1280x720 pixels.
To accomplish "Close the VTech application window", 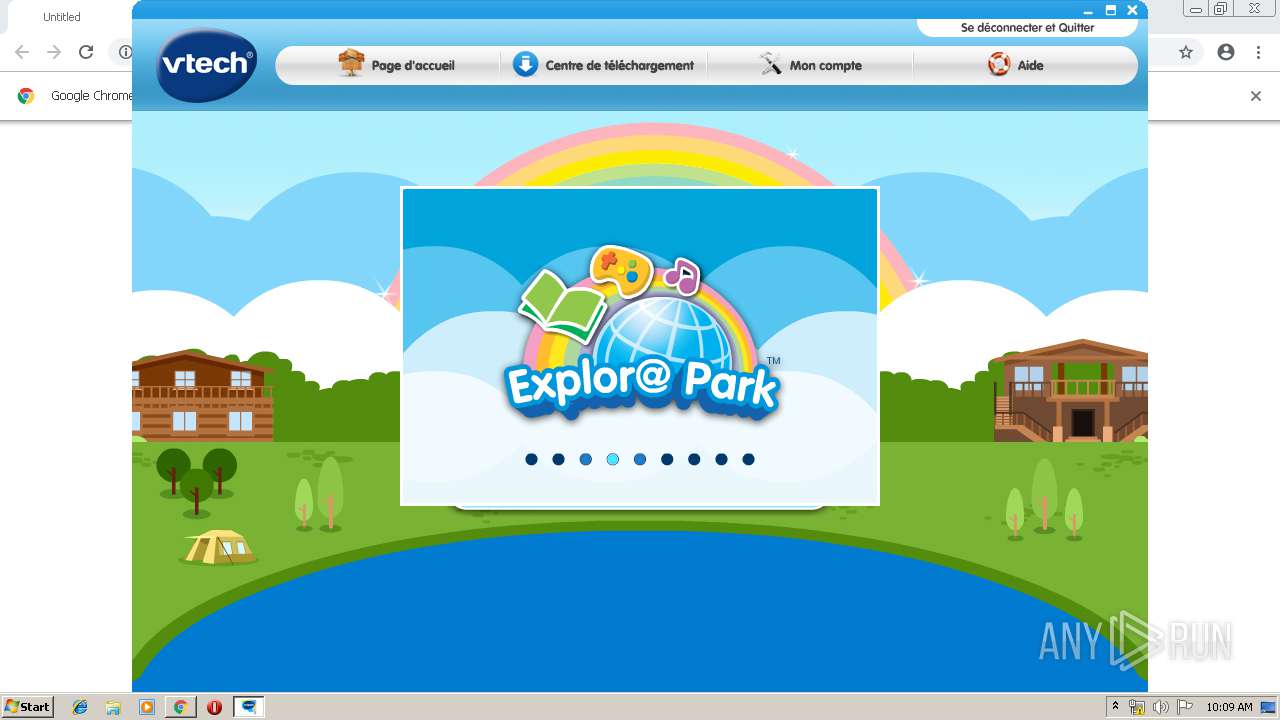I will tap(1132, 10).
